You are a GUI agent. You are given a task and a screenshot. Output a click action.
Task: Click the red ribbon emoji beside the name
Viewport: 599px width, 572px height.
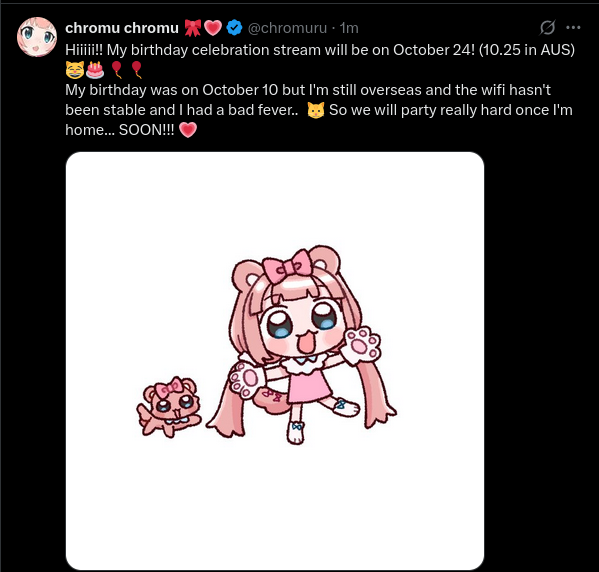pyautogui.click(x=193, y=28)
